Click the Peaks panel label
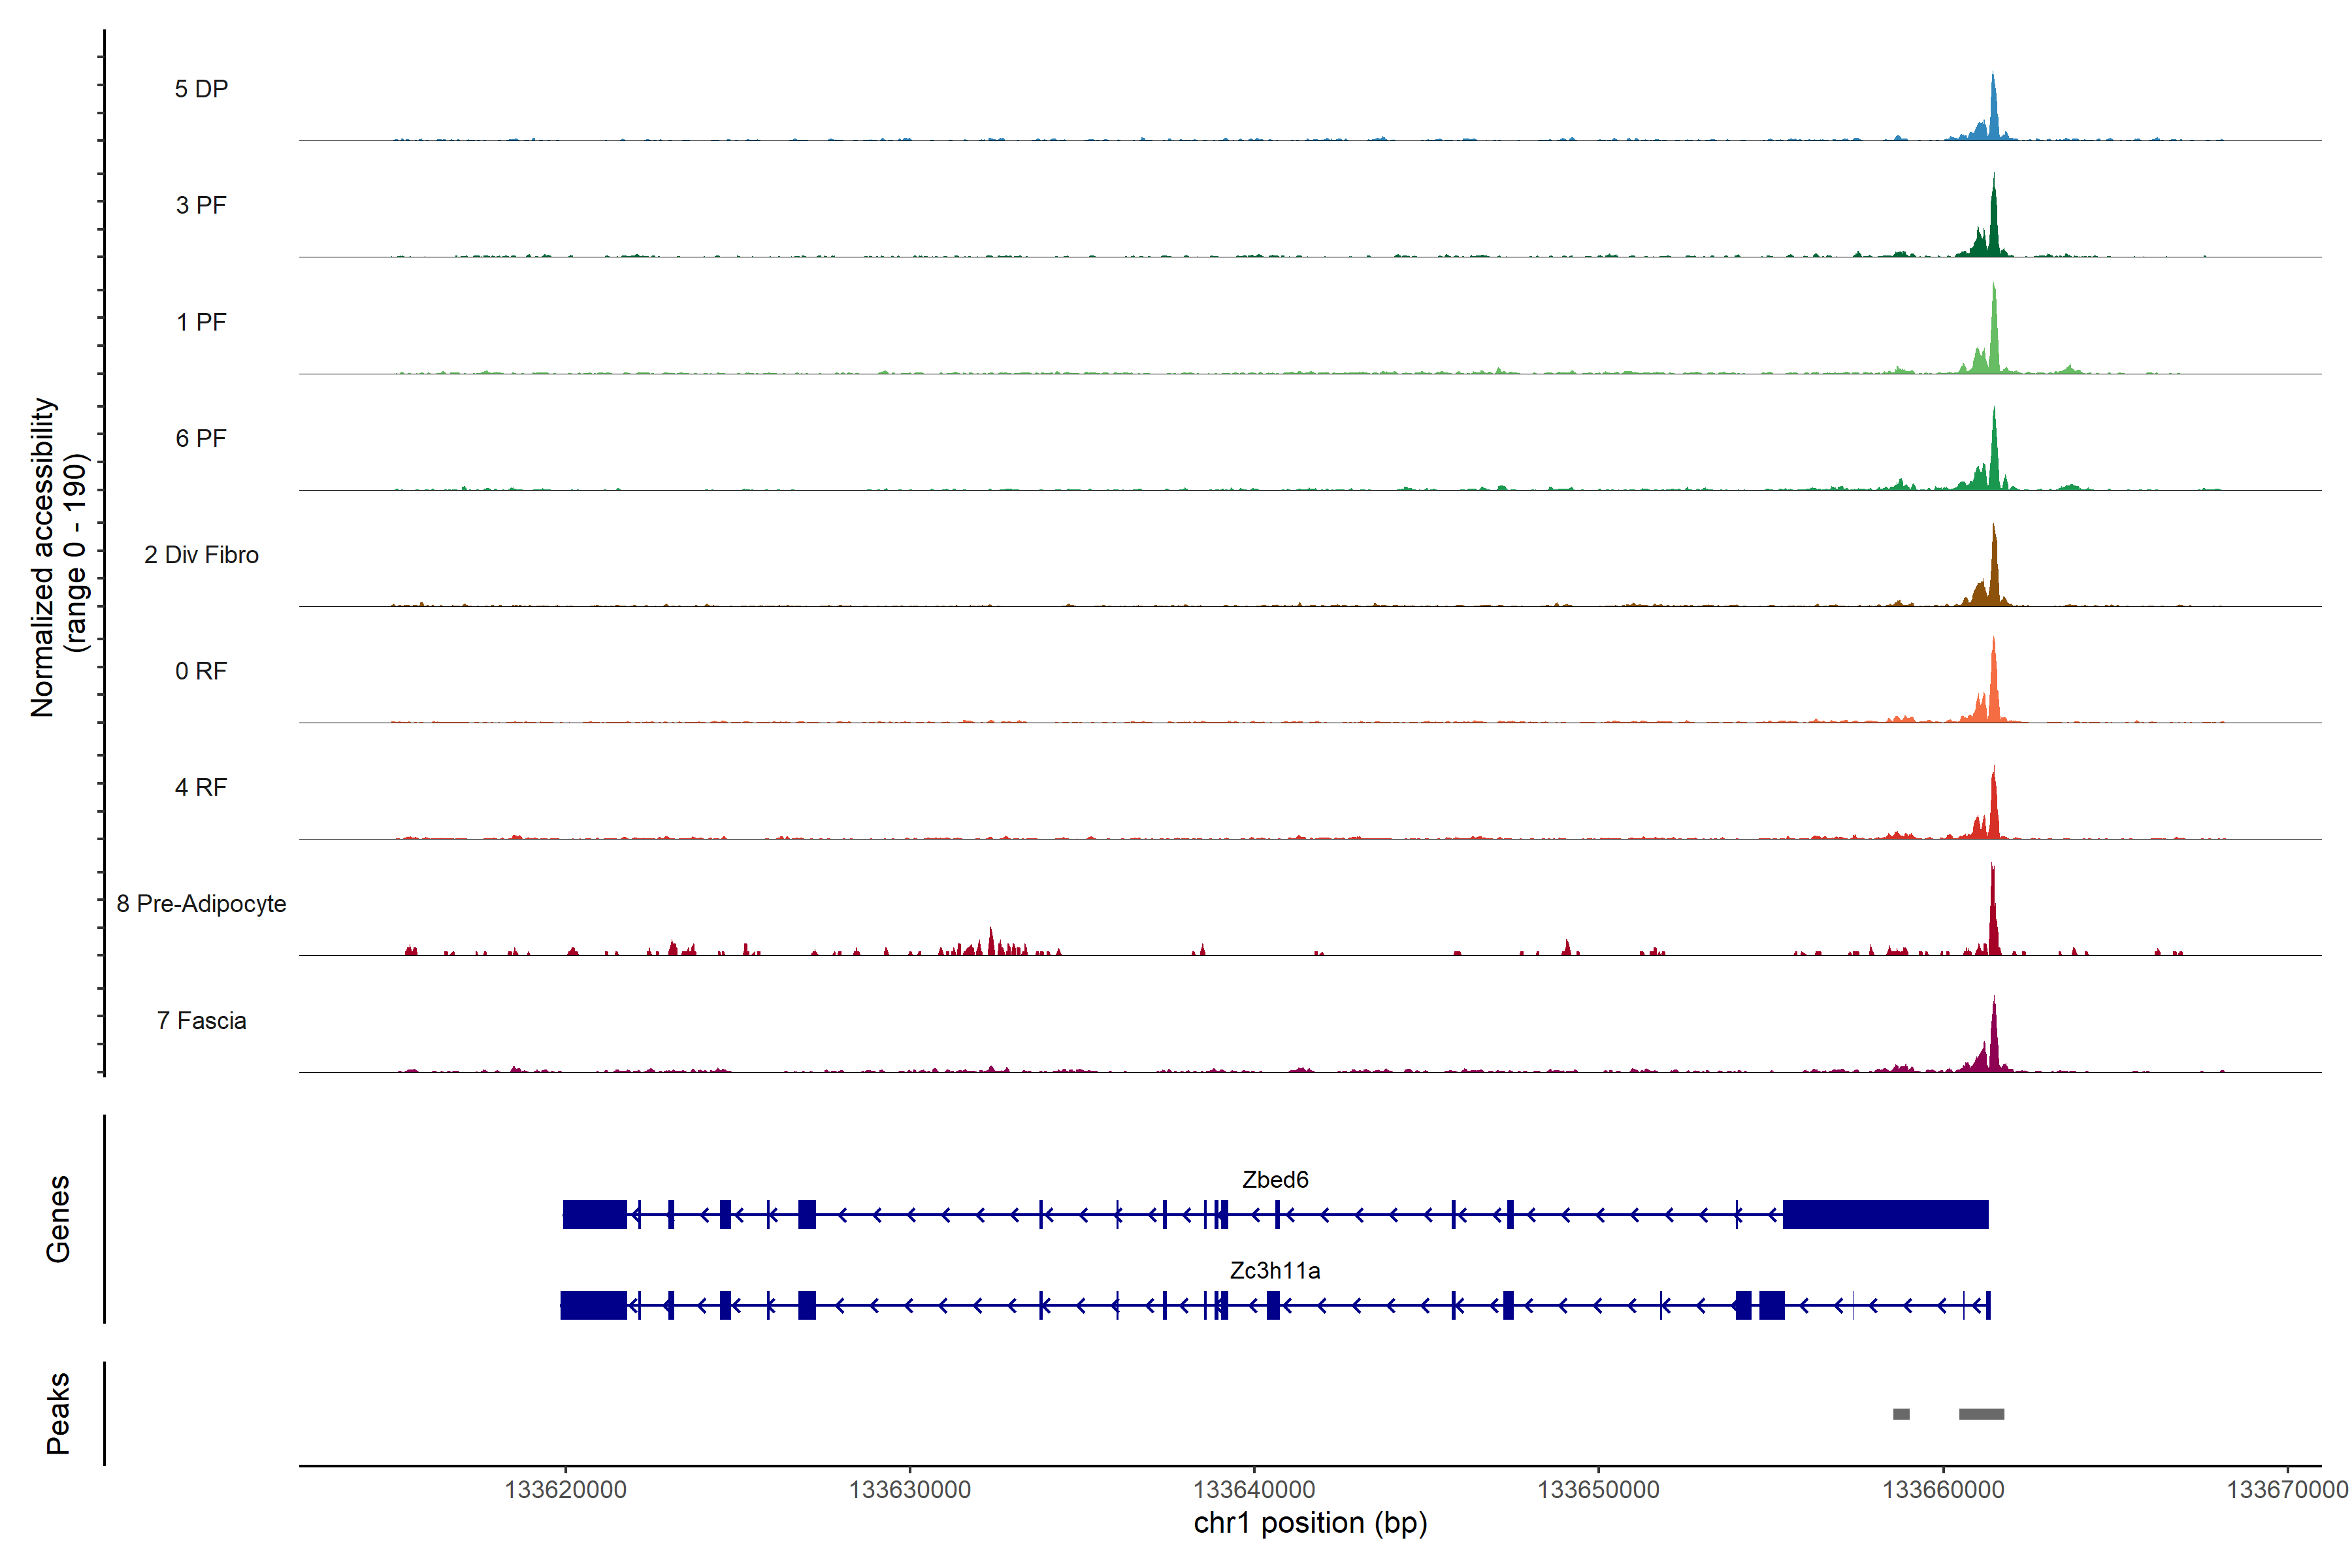2352x1568 pixels. pos(58,1413)
